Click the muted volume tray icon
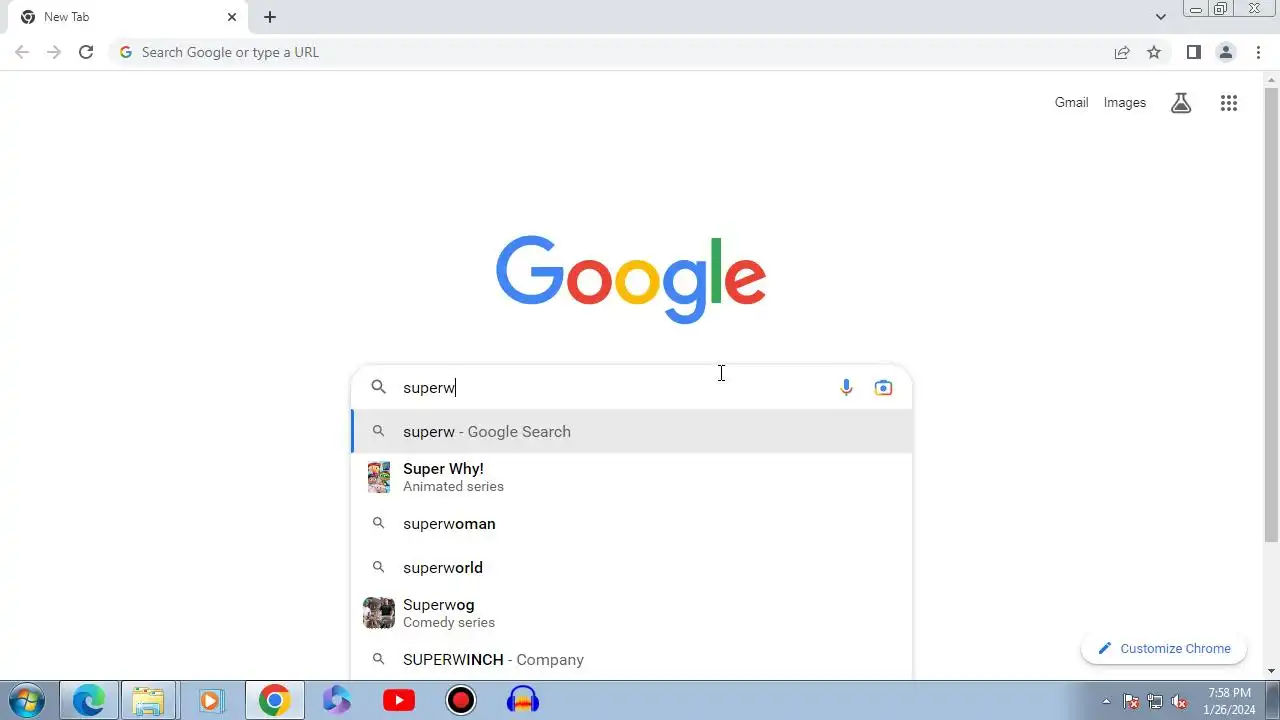This screenshot has width=1280, height=720. pyautogui.click(x=1179, y=701)
